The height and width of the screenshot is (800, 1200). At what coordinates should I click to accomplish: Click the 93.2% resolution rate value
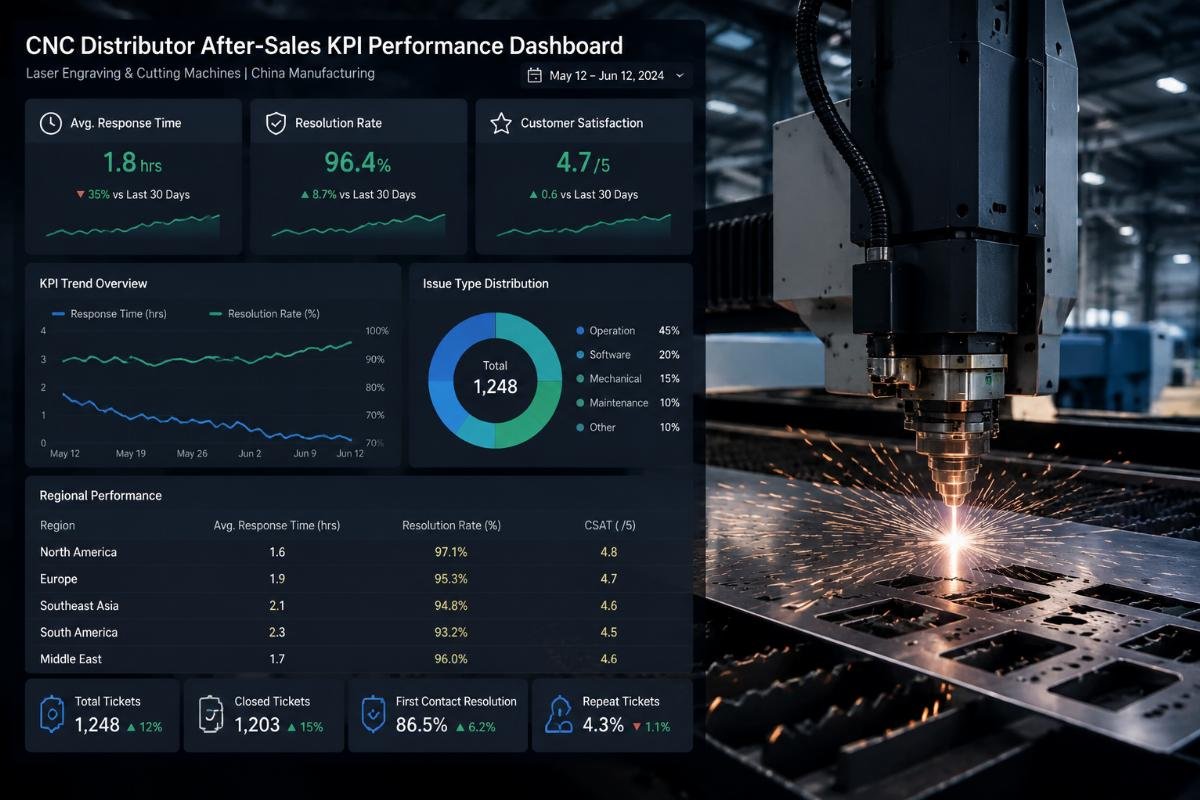coord(451,632)
